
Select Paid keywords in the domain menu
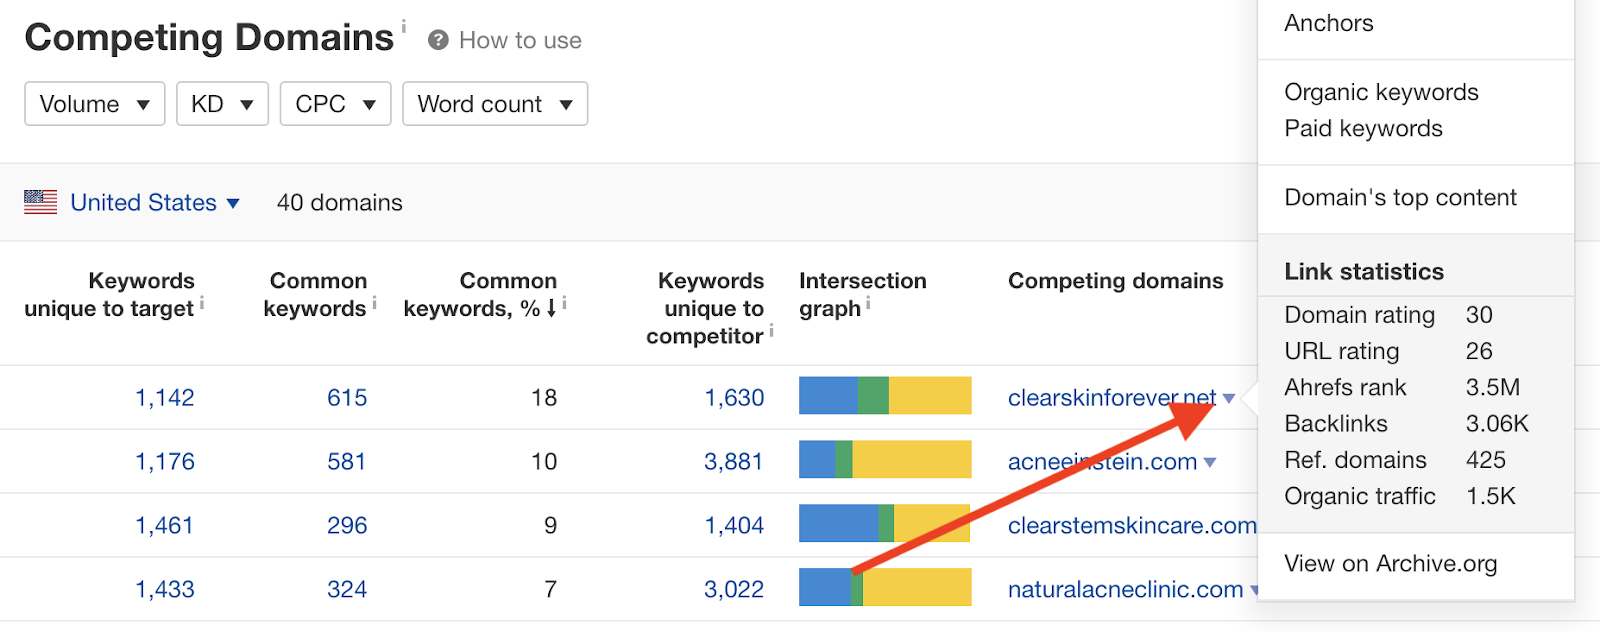(1363, 128)
